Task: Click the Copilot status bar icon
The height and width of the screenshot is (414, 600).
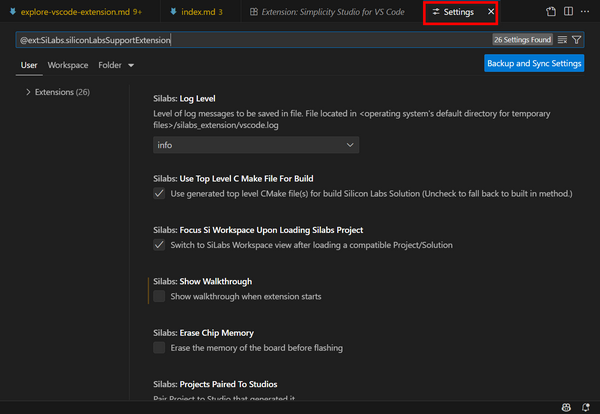Action: click(566, 407)
